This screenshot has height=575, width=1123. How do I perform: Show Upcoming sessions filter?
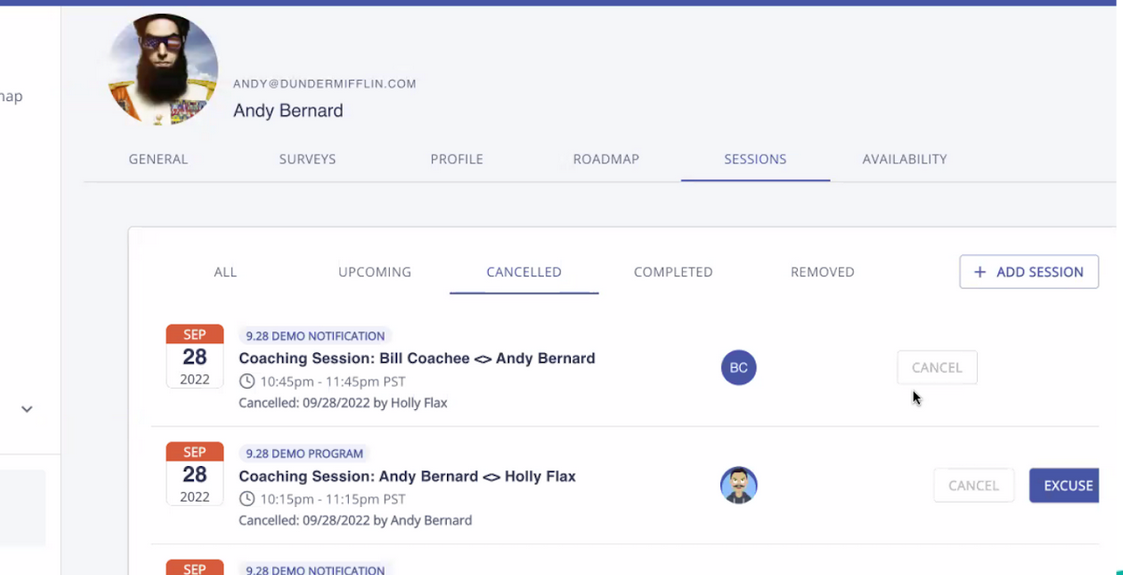pyautogui.click(x=374, y=272)
